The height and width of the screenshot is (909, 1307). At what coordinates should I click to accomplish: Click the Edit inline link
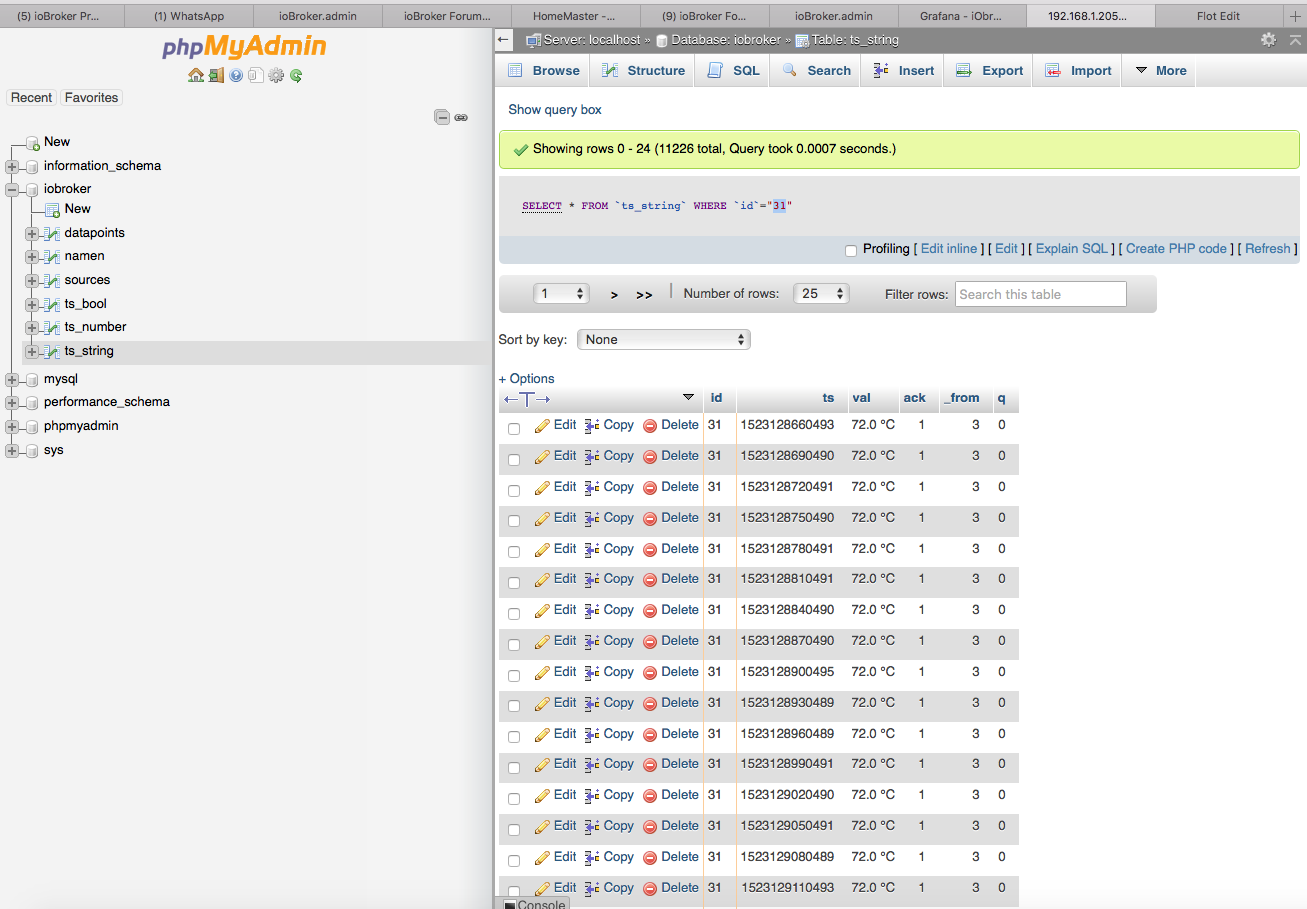click(949, 249)
